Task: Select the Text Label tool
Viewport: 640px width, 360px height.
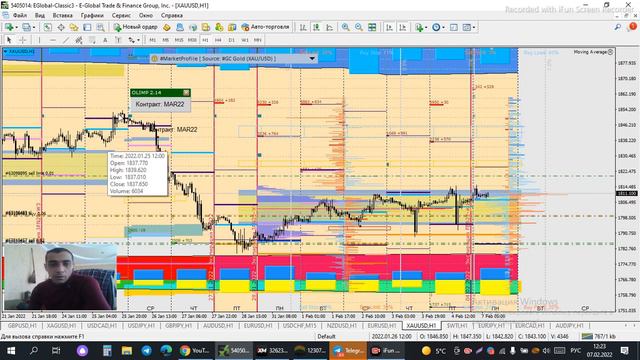Action: tap(118, 40)
